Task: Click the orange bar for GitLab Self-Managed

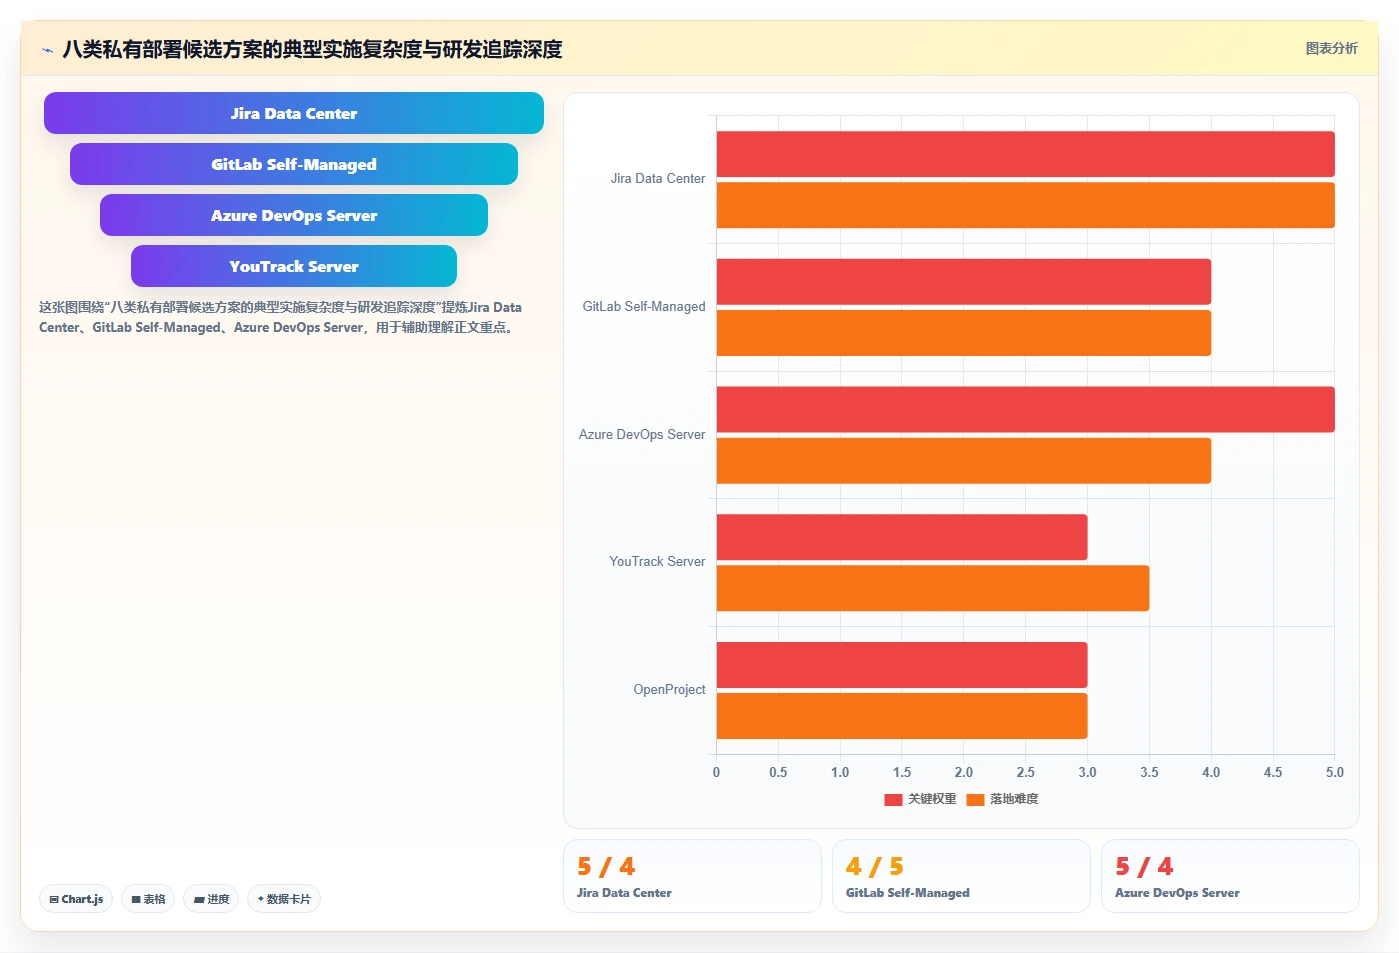Action: point(963,333)
